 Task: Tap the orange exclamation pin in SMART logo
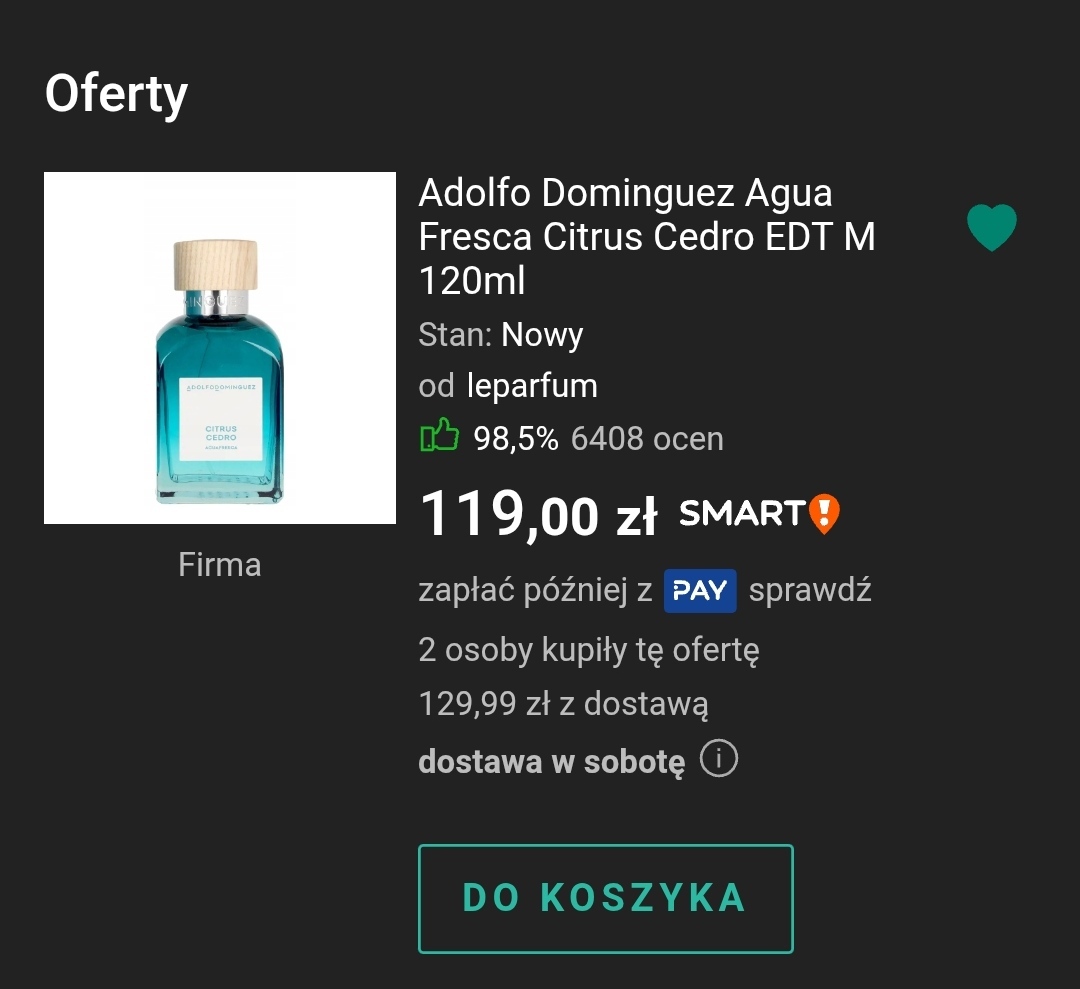click(x=824, y=514)
